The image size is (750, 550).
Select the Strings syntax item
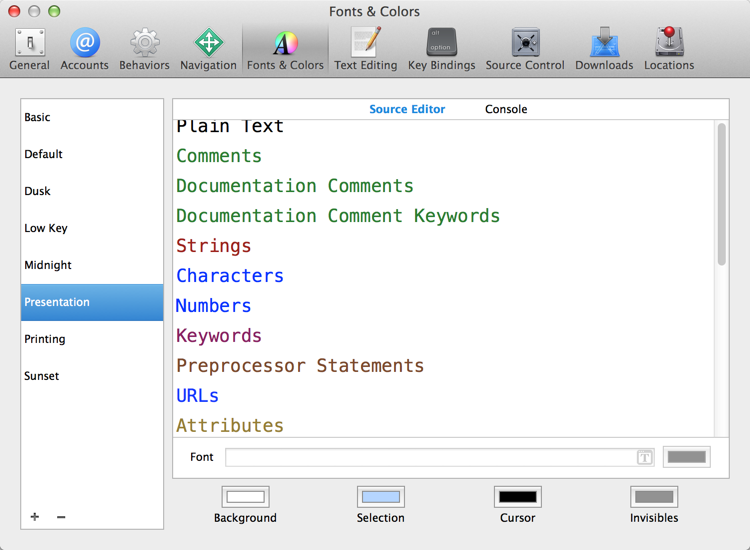214,246
